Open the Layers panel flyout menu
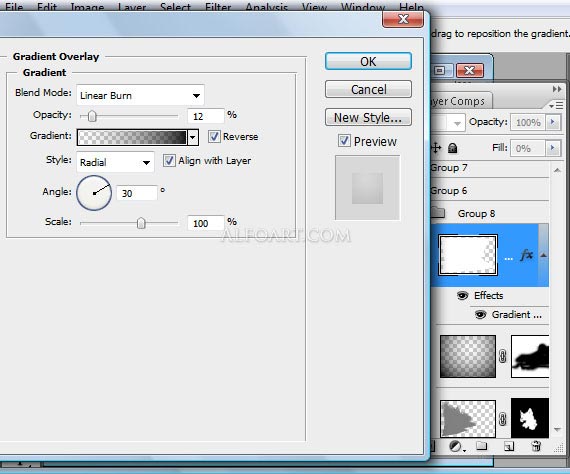Image resolution: width=570 pixels, height=474 pixels. tap(556, 105)
